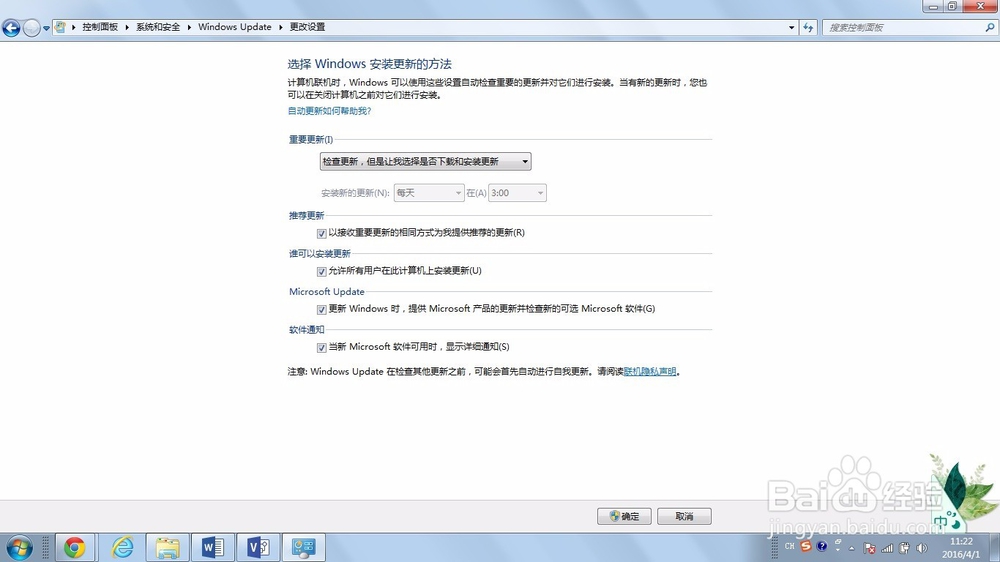Click the Control Panel taskbar icon
Viewport: 1000px width, 562px height.
coord(304,547)
